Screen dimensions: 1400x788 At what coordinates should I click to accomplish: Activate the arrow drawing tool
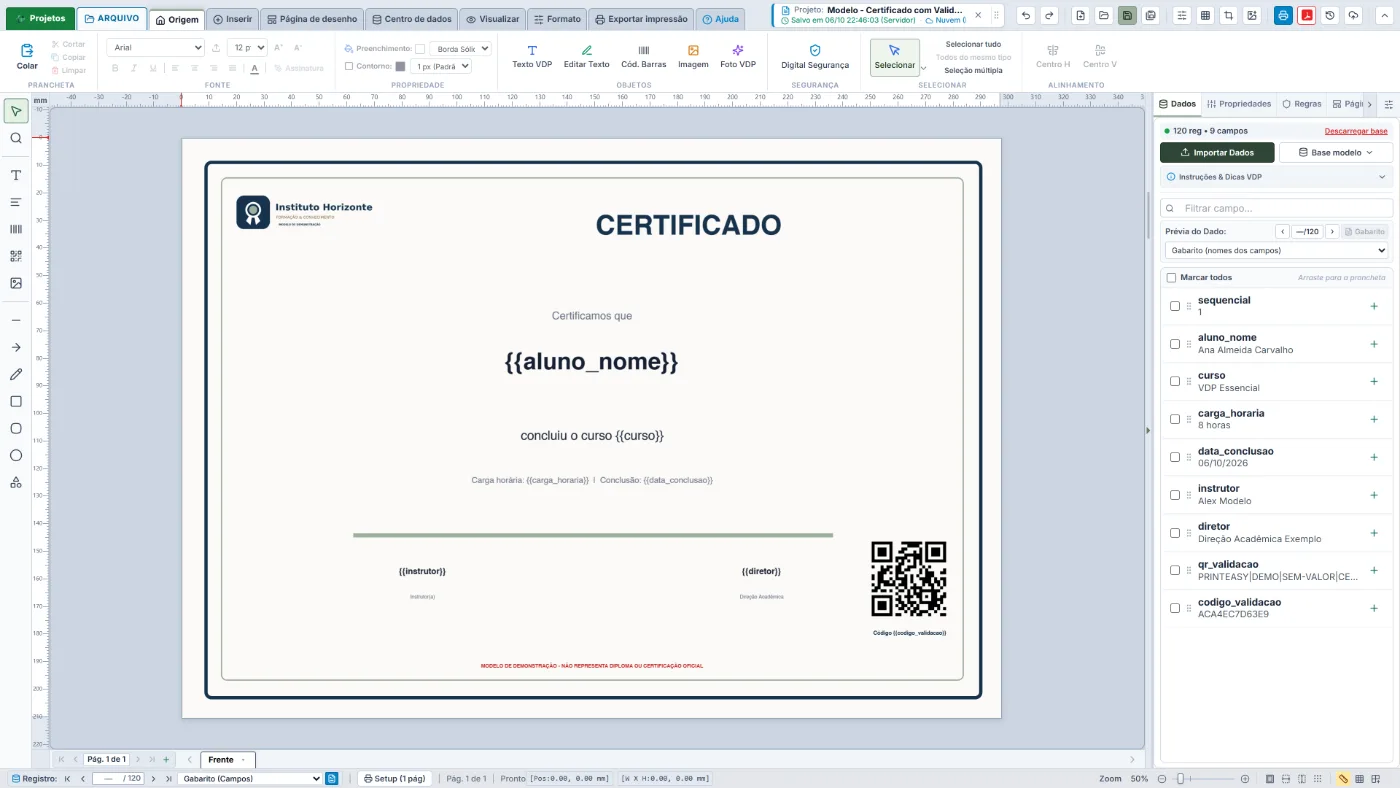coord(16,347)
